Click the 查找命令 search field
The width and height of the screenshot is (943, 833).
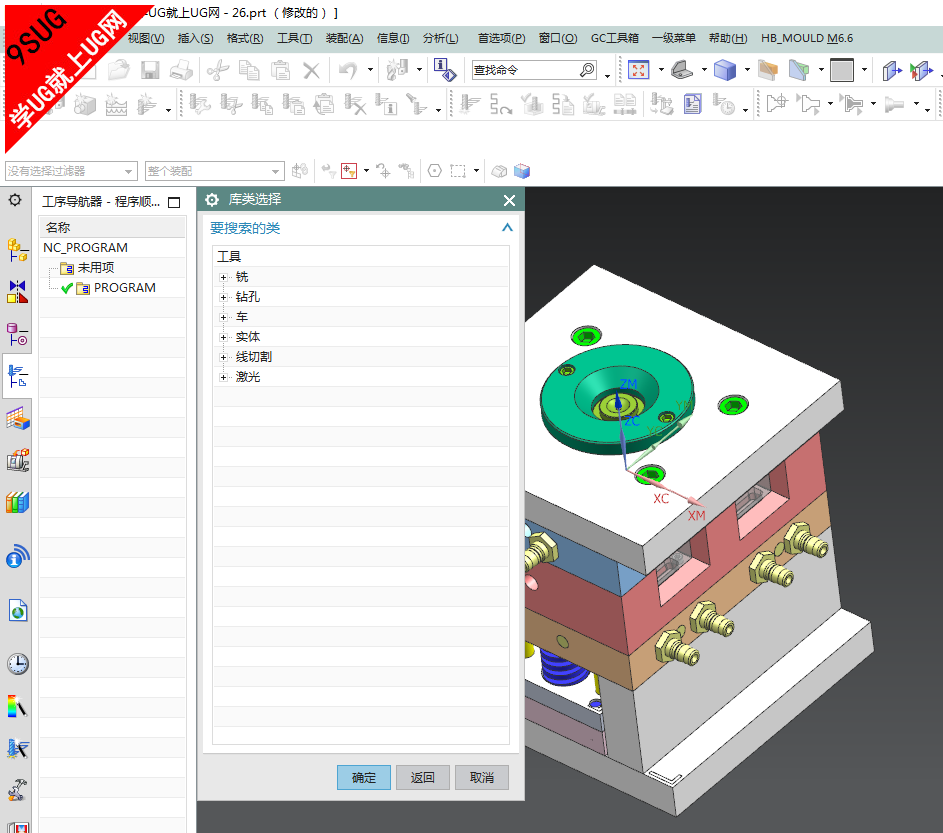click(534, 70)
